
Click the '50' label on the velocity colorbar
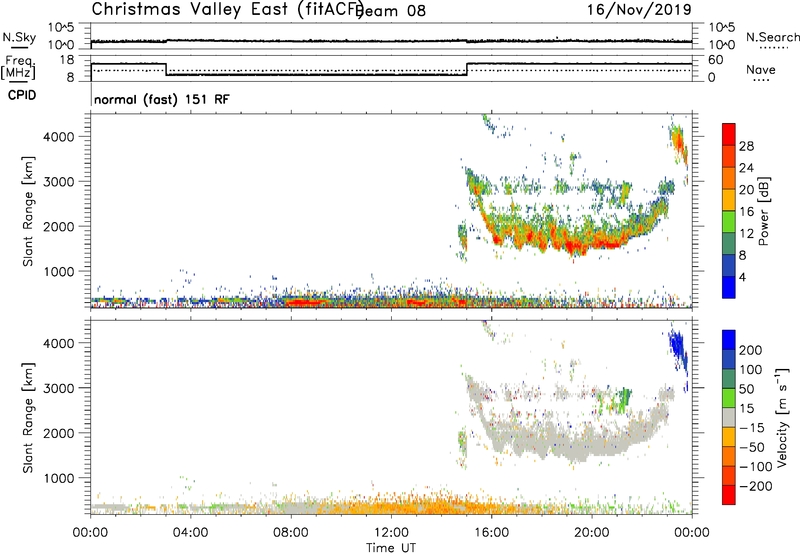click(746, 389)
